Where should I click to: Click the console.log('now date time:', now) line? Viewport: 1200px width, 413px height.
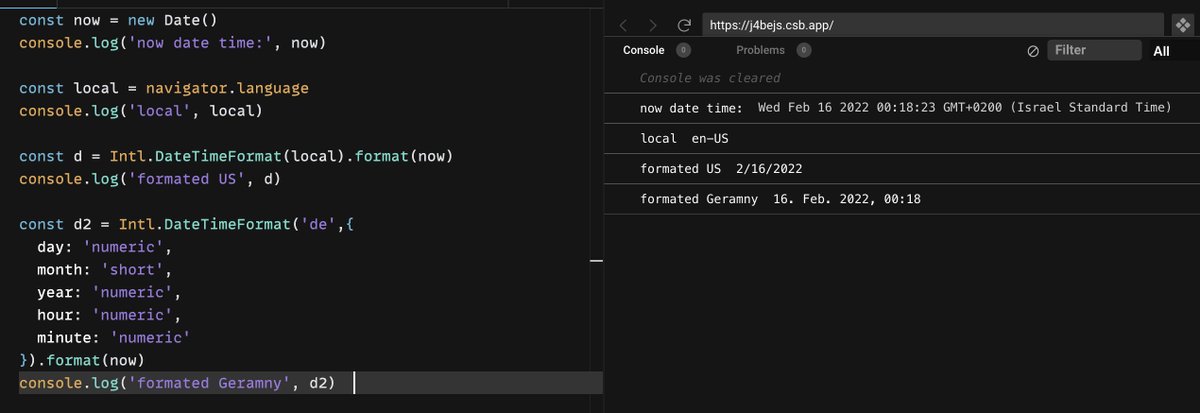173,43
